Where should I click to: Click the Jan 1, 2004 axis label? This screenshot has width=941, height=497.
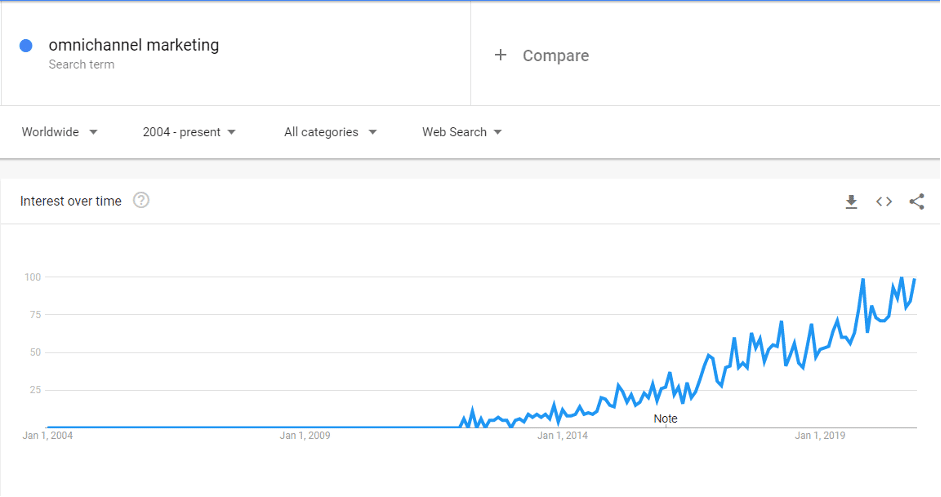(x=48, y=436)
